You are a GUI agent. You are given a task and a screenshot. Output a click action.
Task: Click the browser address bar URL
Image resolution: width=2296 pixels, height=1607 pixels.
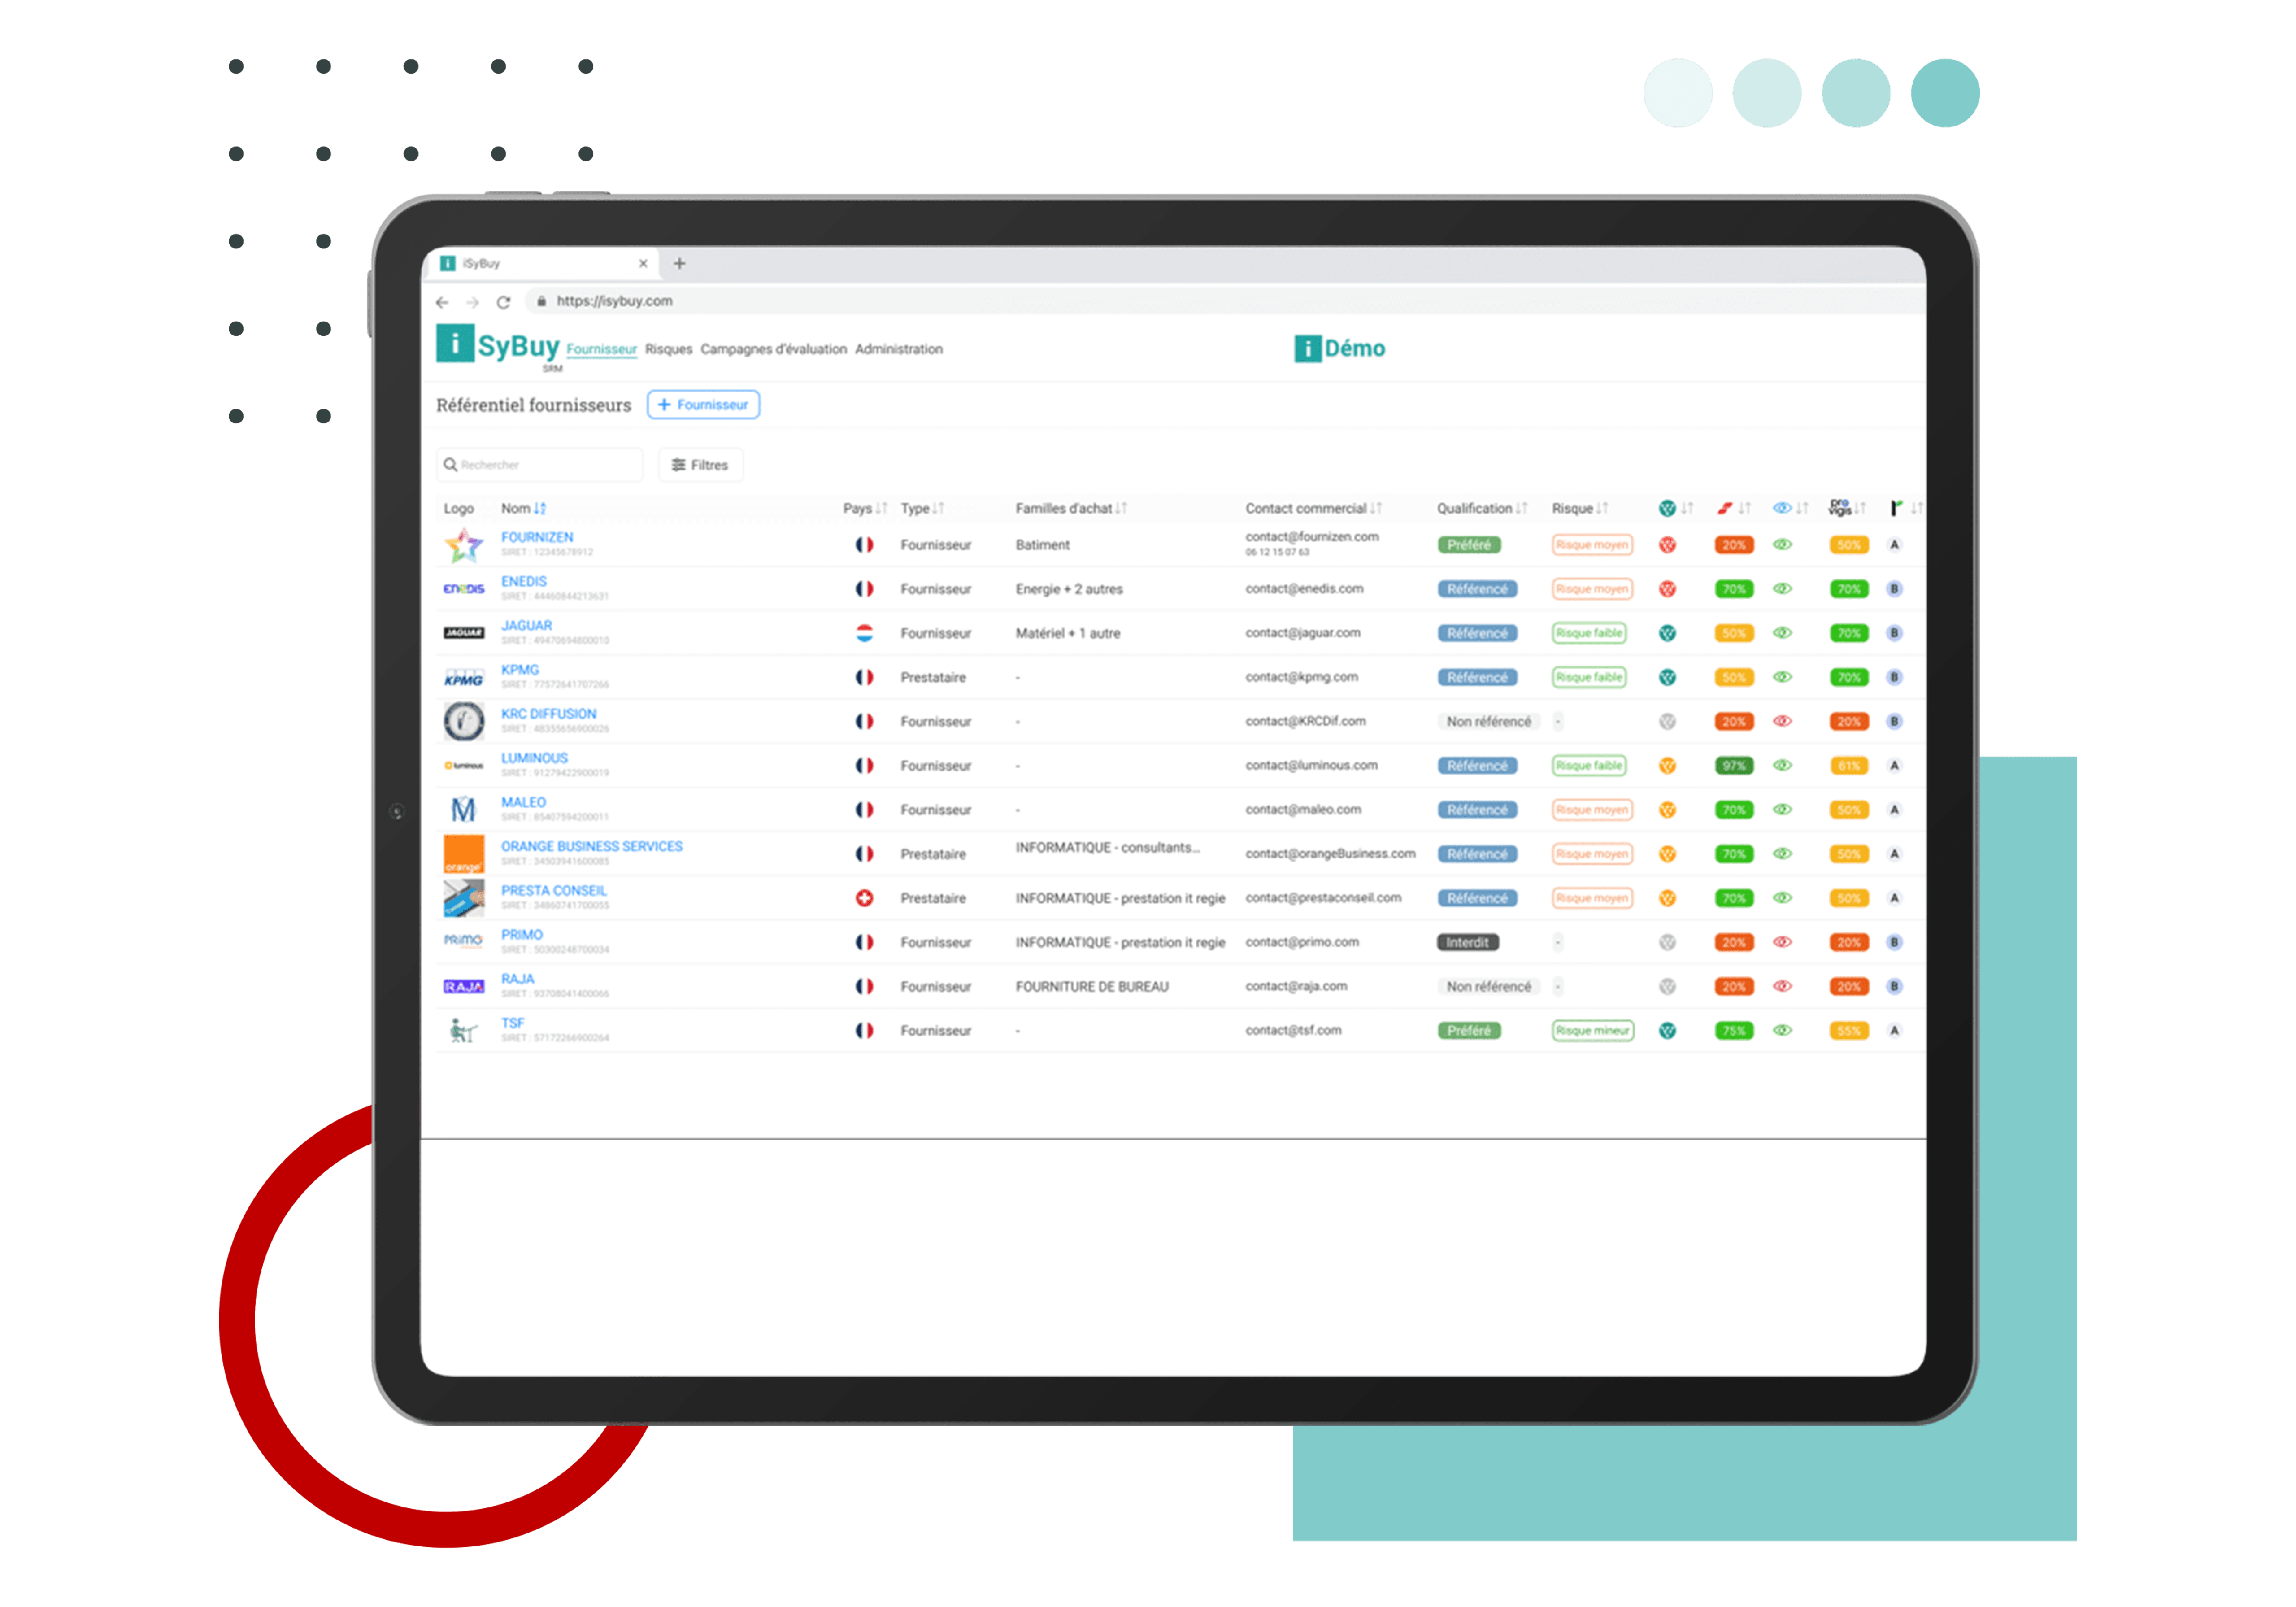[x=614, y=301]
